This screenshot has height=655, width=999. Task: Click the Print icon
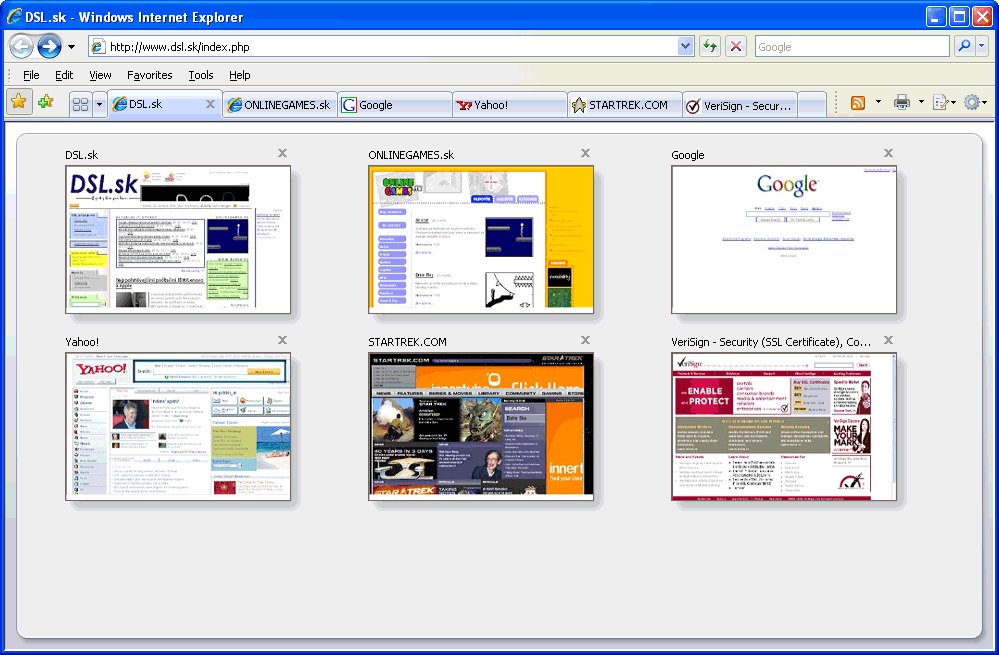click(902, 102)
